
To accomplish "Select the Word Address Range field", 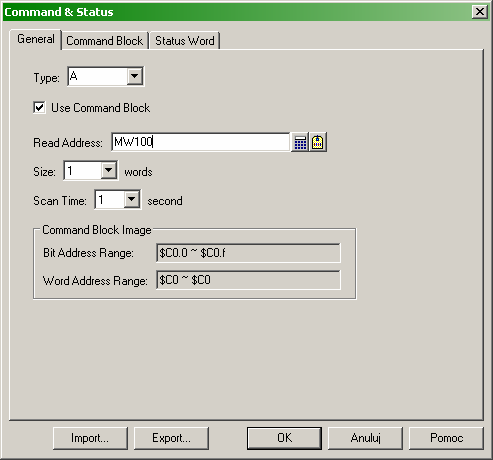I will [x=248, y=280].
